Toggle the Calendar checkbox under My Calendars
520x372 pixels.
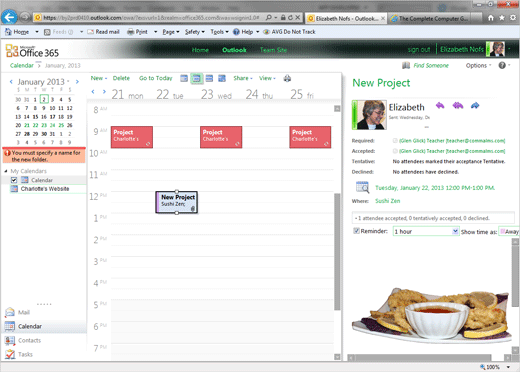(14, 180)
